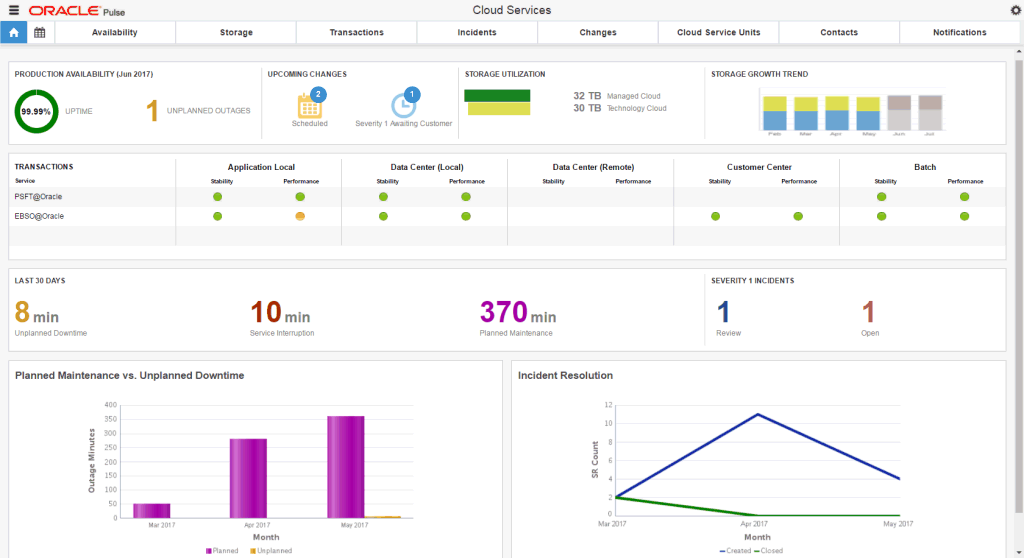Viewport: 1024px width, 558px height.
Task: Click the 1 Unplanned Outages count
Action: pos(152,111)
